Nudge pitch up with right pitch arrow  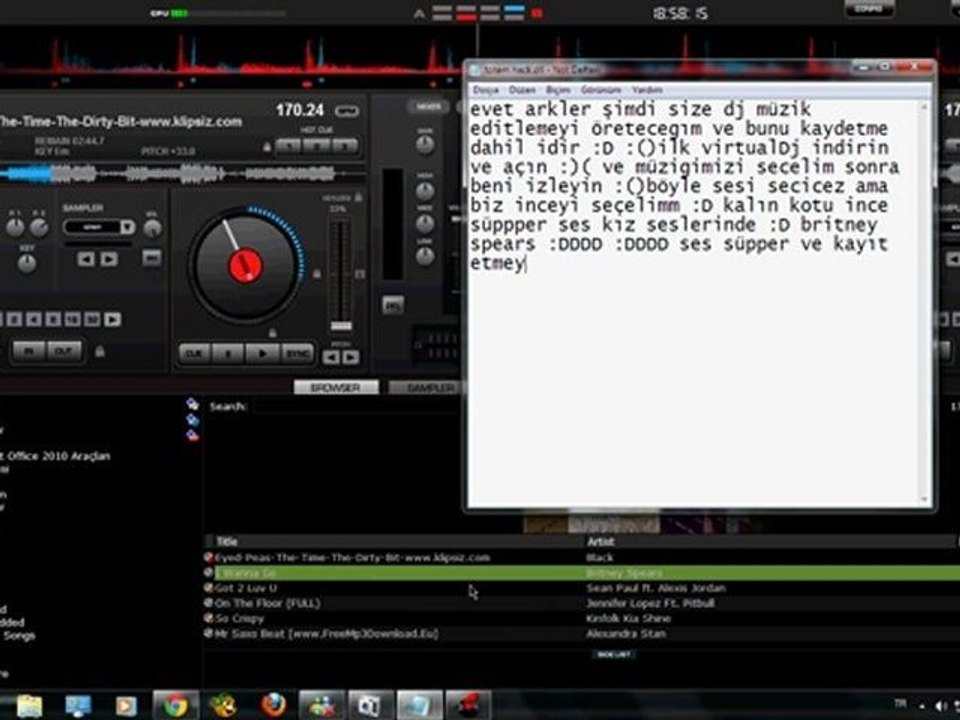[350, 357]
